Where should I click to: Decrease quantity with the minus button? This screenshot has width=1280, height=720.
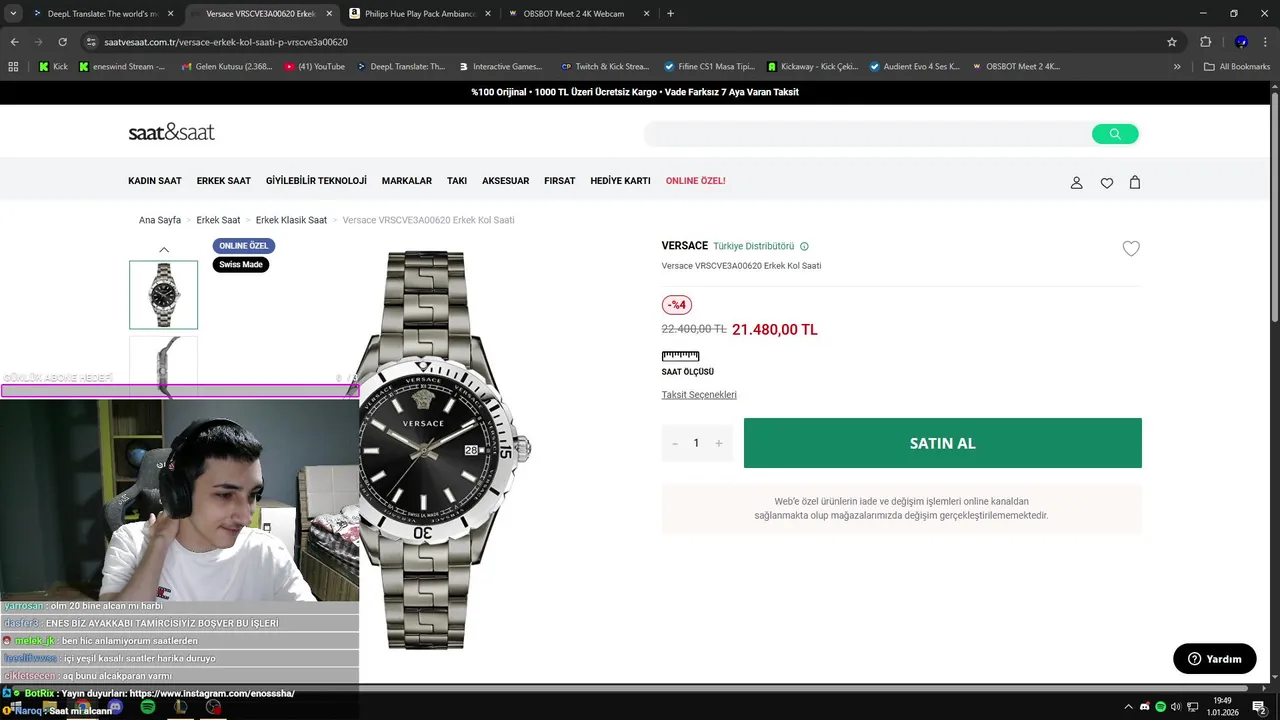point(675,443)
